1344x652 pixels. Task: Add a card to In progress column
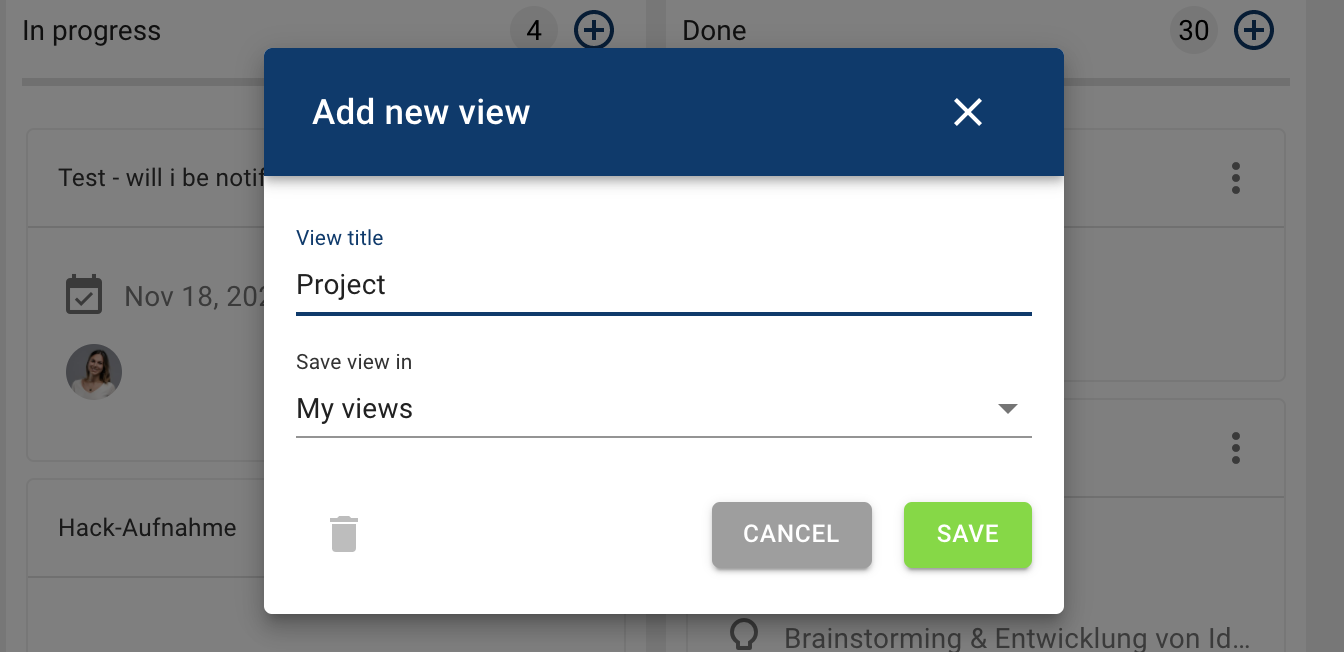click(x=594, y=30)
